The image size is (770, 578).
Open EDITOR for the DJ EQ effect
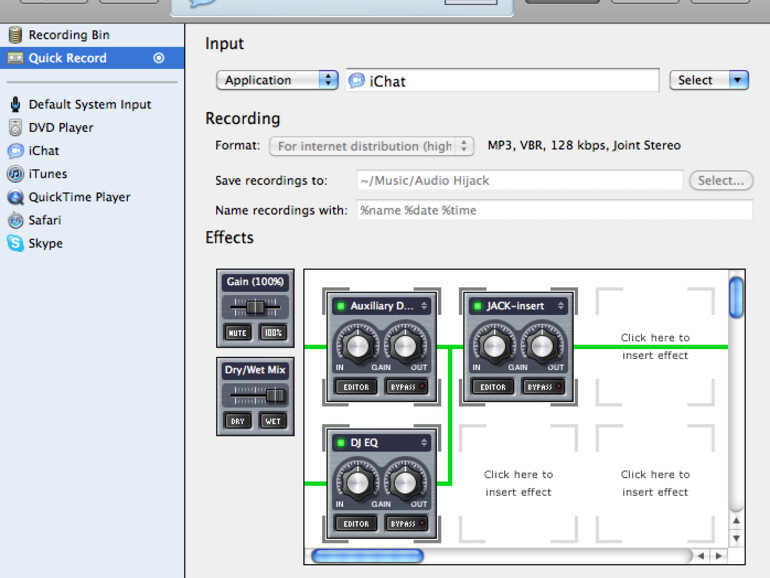[356, 523]
